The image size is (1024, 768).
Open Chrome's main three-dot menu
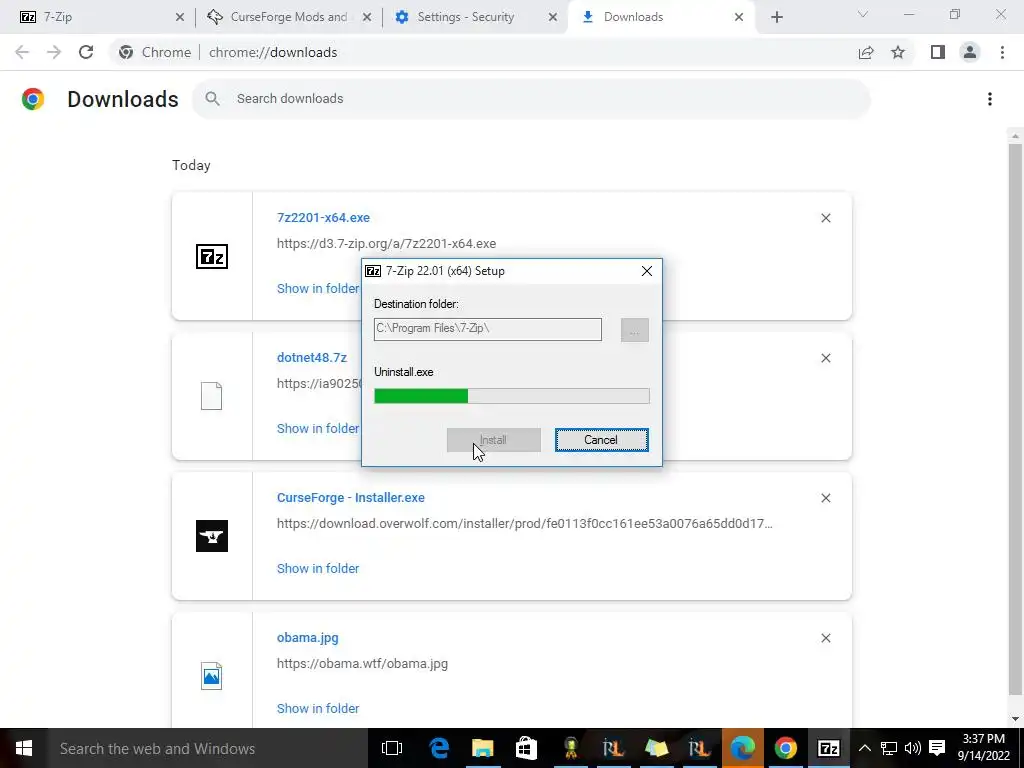1002,52
